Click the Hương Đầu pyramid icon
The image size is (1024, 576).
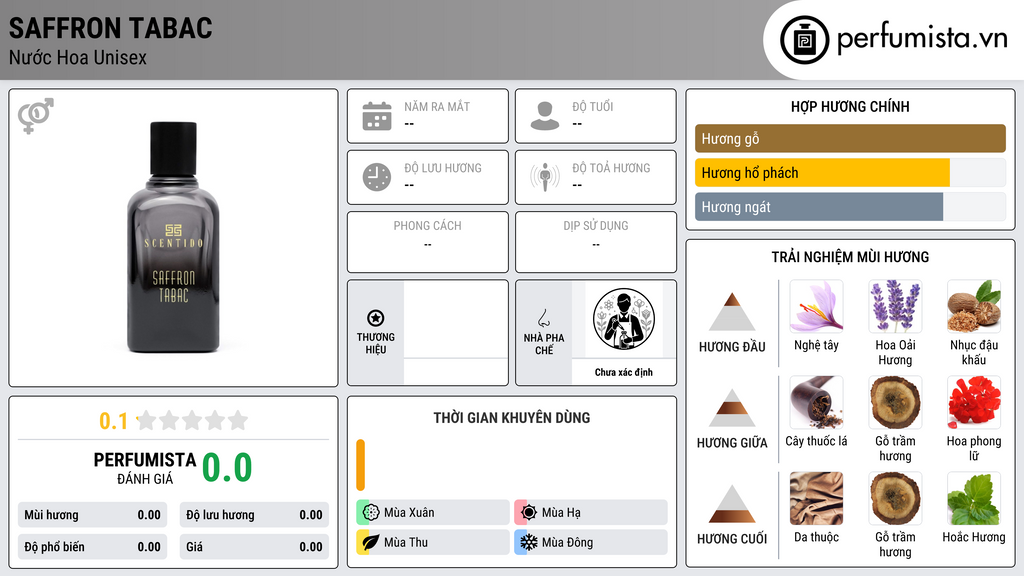tap(732, 312)
